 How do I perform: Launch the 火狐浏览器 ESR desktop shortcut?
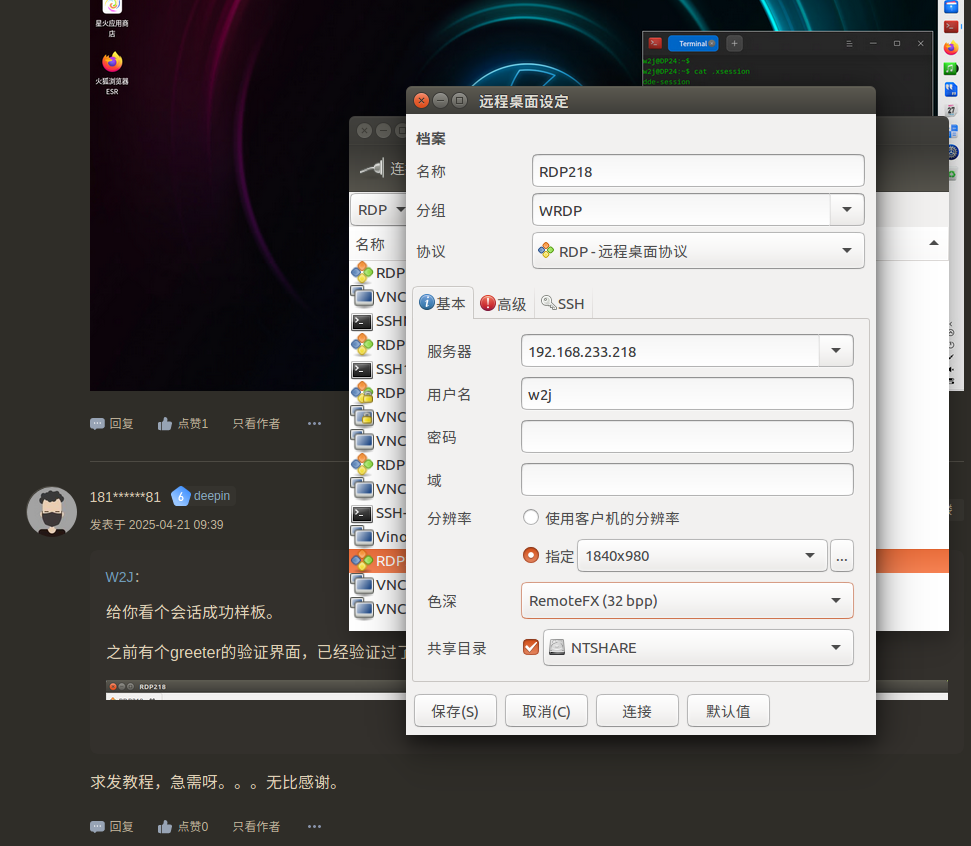(112, 73)
